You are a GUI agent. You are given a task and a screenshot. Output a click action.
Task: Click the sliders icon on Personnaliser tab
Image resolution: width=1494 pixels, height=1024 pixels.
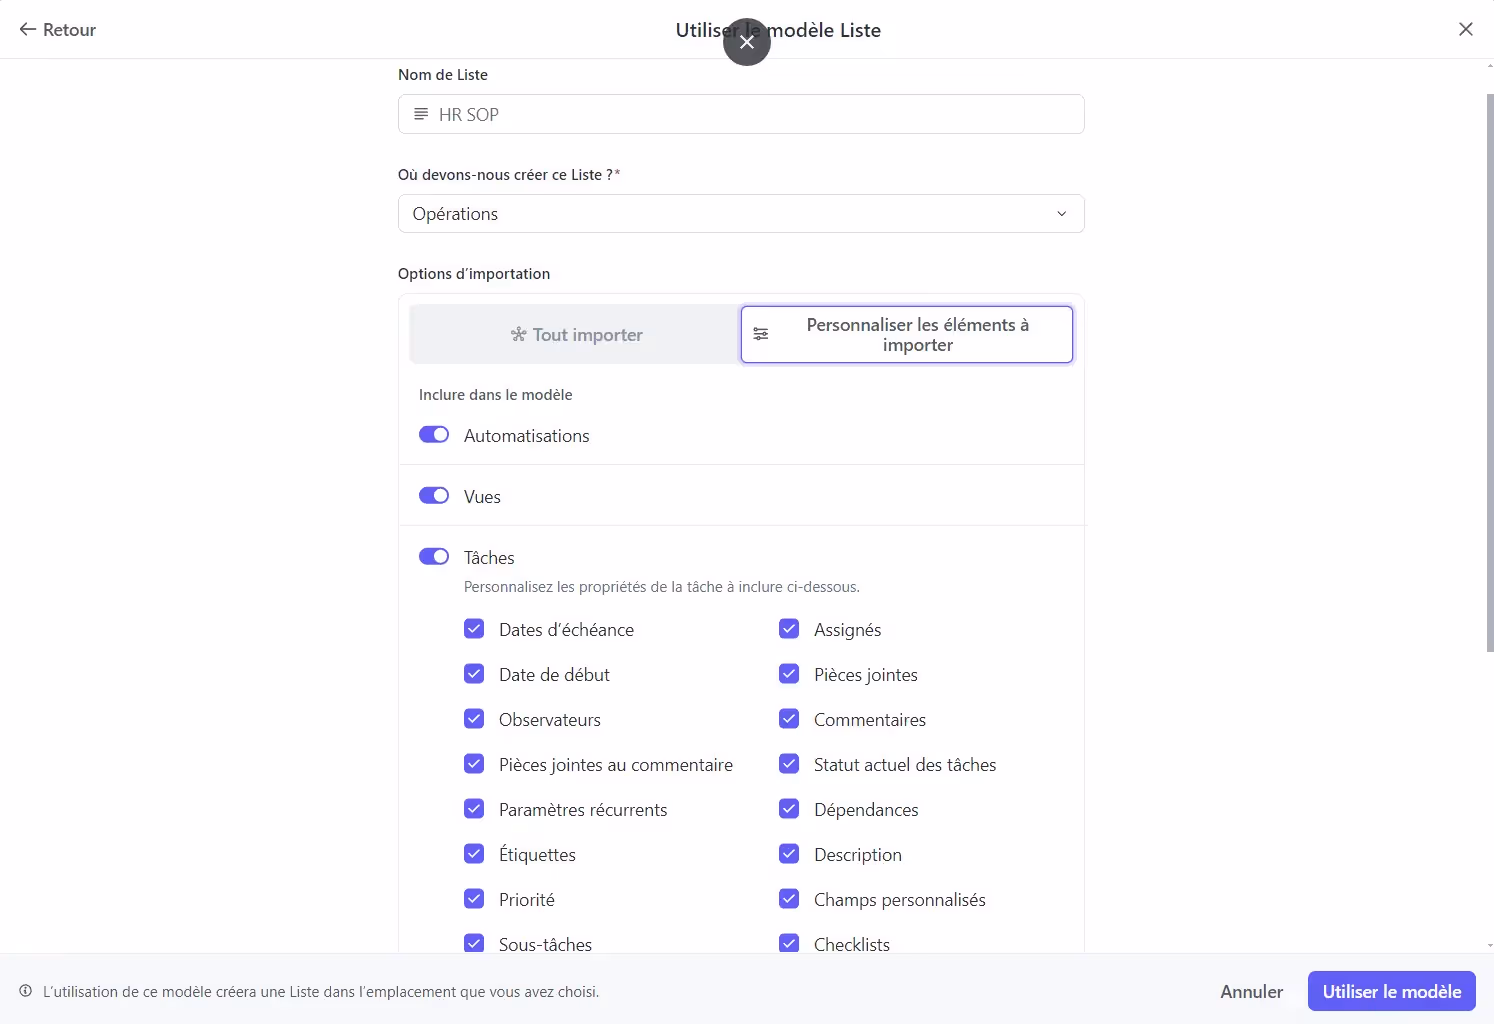(x=762, y=333)
